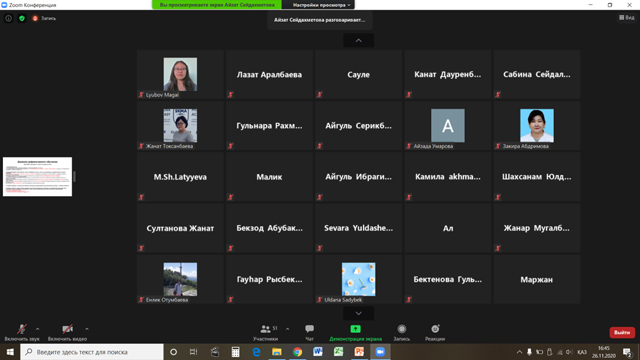Screen dimensions: 640x360
Task: Launch Google Chrome from taskbar
Action: tap(298, 352)
